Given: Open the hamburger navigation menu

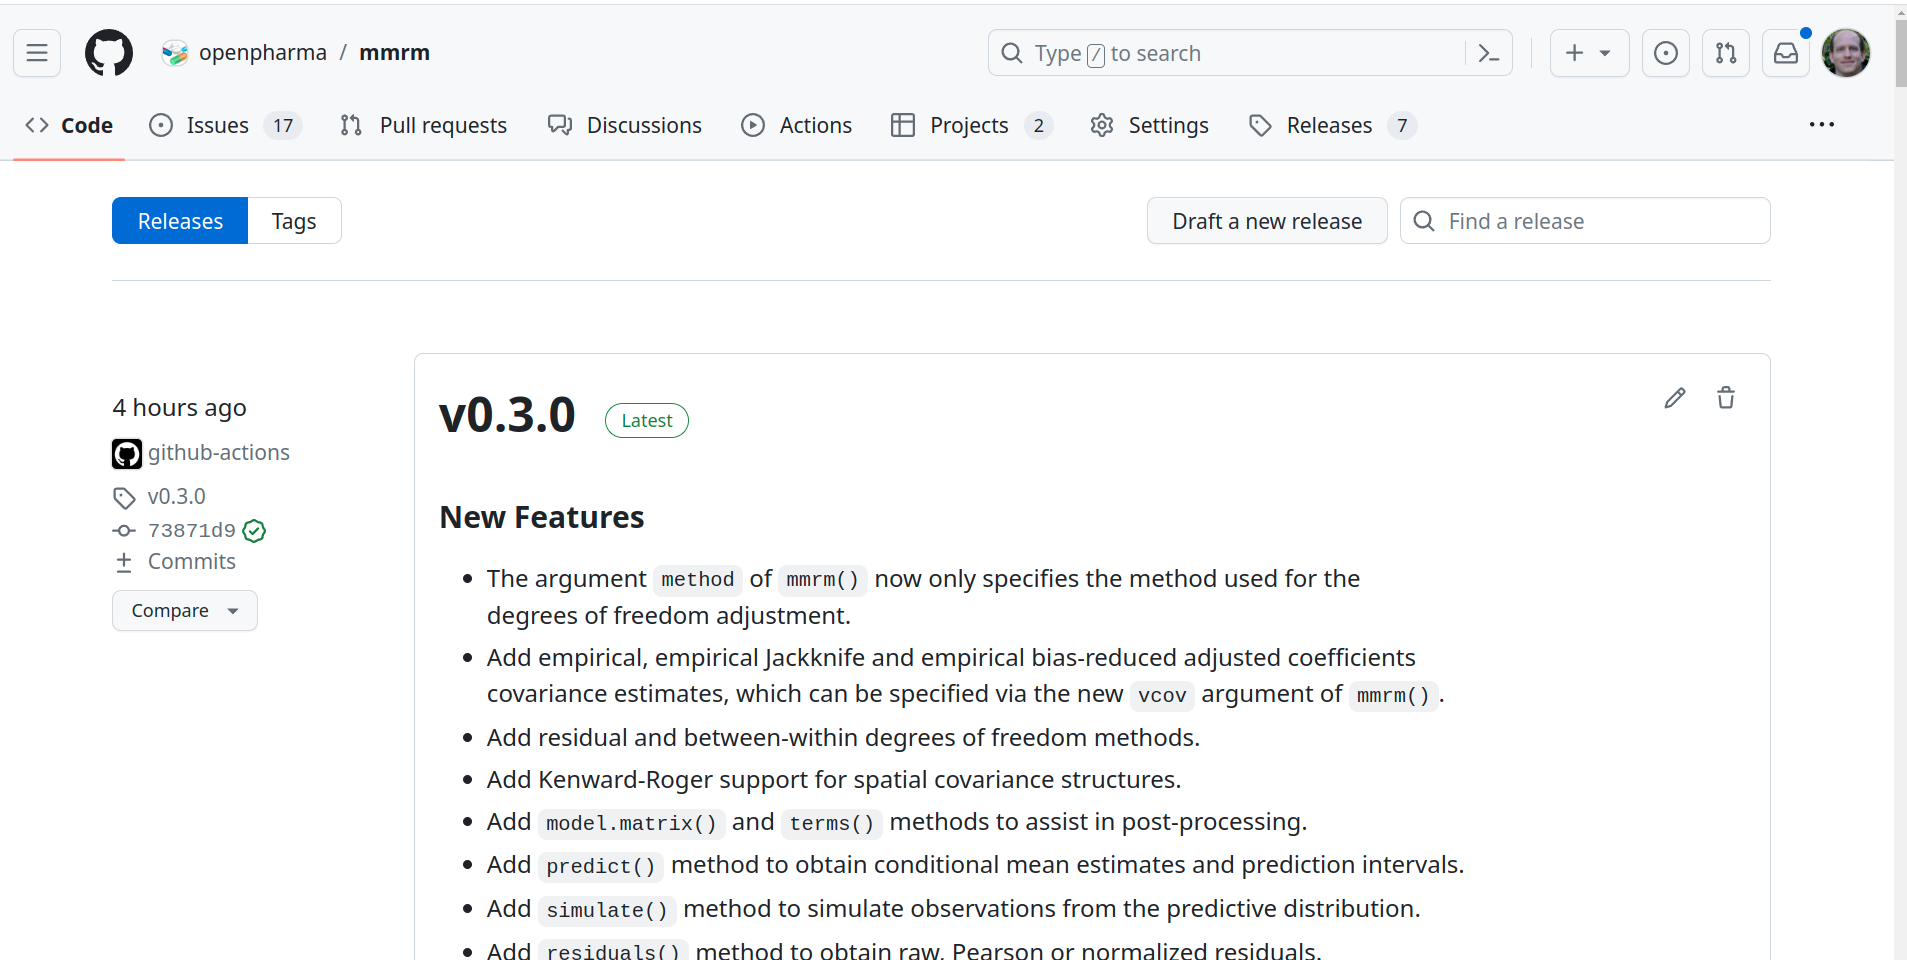Looking at the screenshot, I should 37,53.
